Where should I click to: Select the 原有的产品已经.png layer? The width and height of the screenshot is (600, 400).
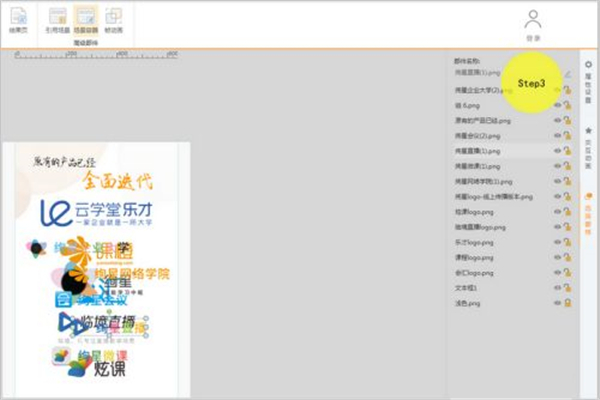click(484, 120)
